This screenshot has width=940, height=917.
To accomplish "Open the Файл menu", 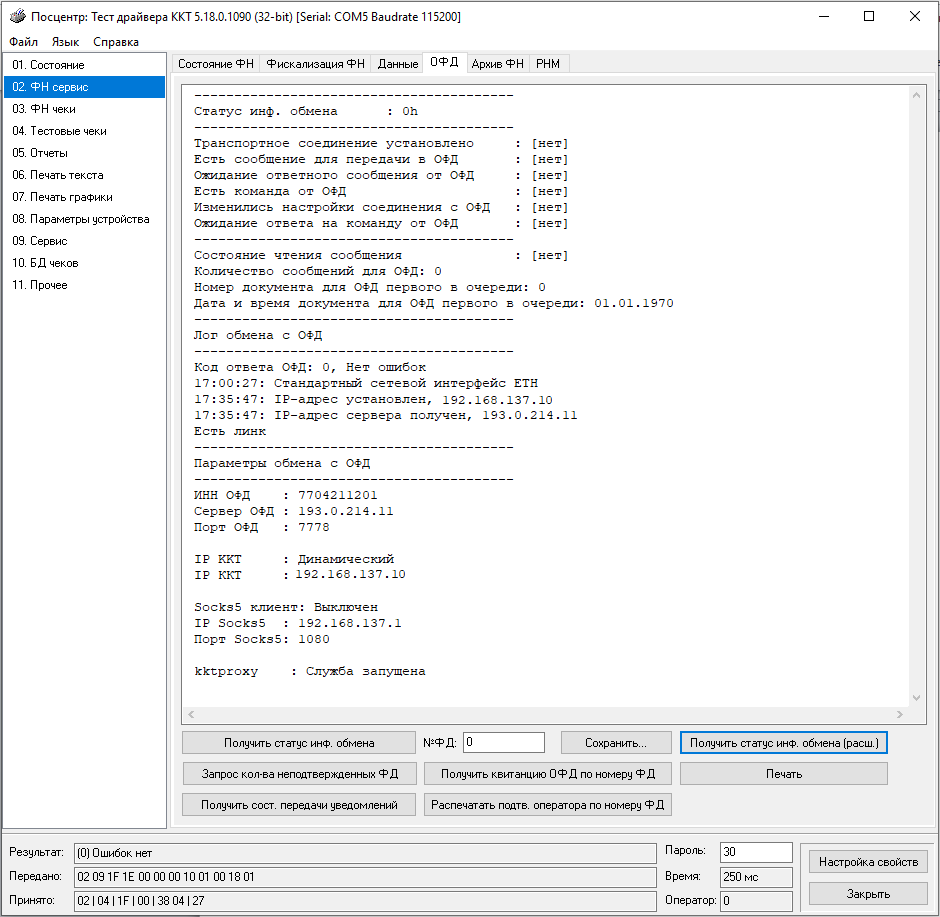I will tap(24, 42).
